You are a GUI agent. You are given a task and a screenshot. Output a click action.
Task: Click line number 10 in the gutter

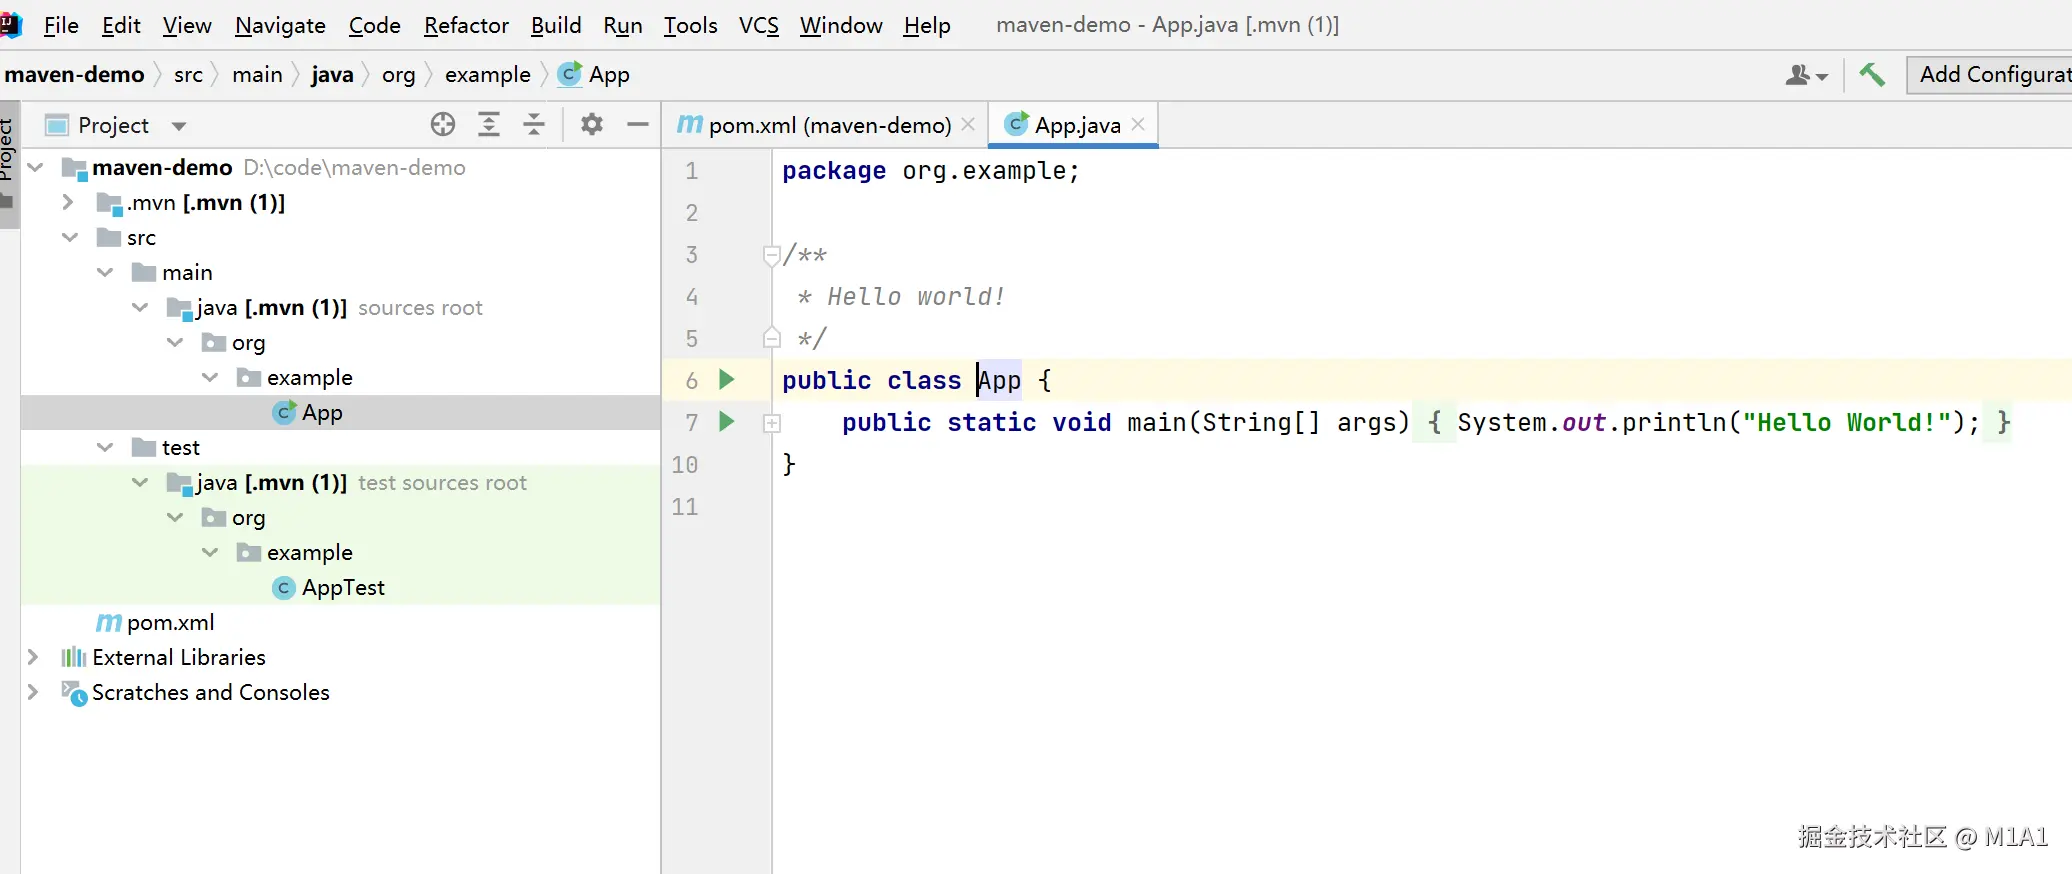point(685,464)
